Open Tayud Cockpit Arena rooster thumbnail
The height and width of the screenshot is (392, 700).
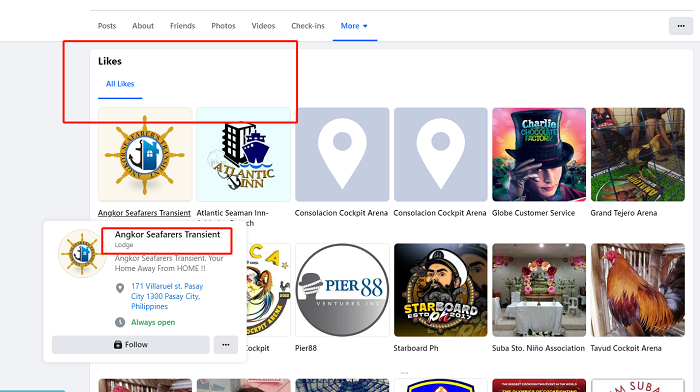coord(638,290)
